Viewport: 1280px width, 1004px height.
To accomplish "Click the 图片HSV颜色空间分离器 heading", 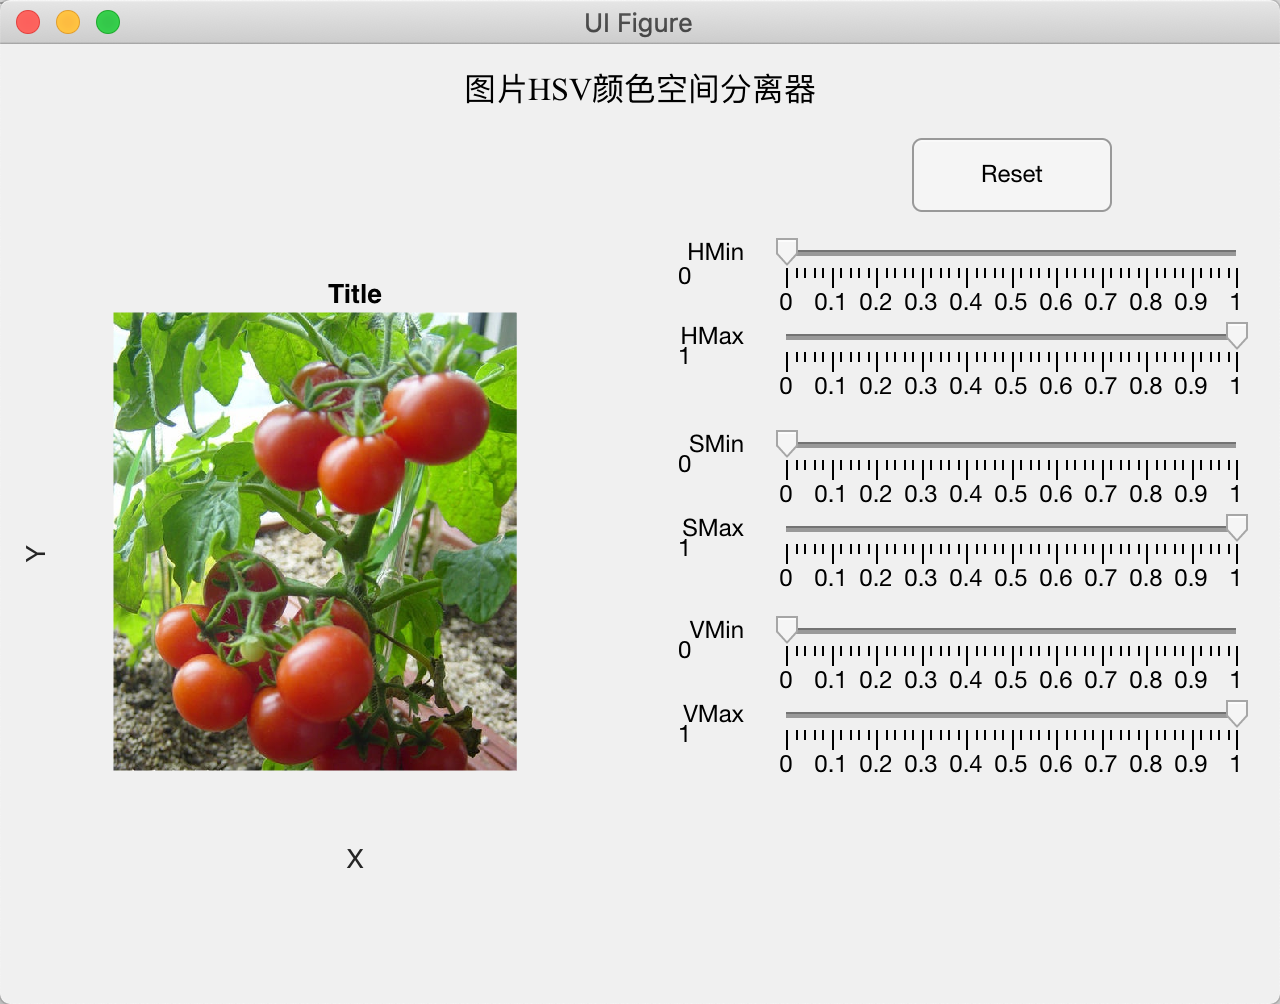I will tap(639, 90).
